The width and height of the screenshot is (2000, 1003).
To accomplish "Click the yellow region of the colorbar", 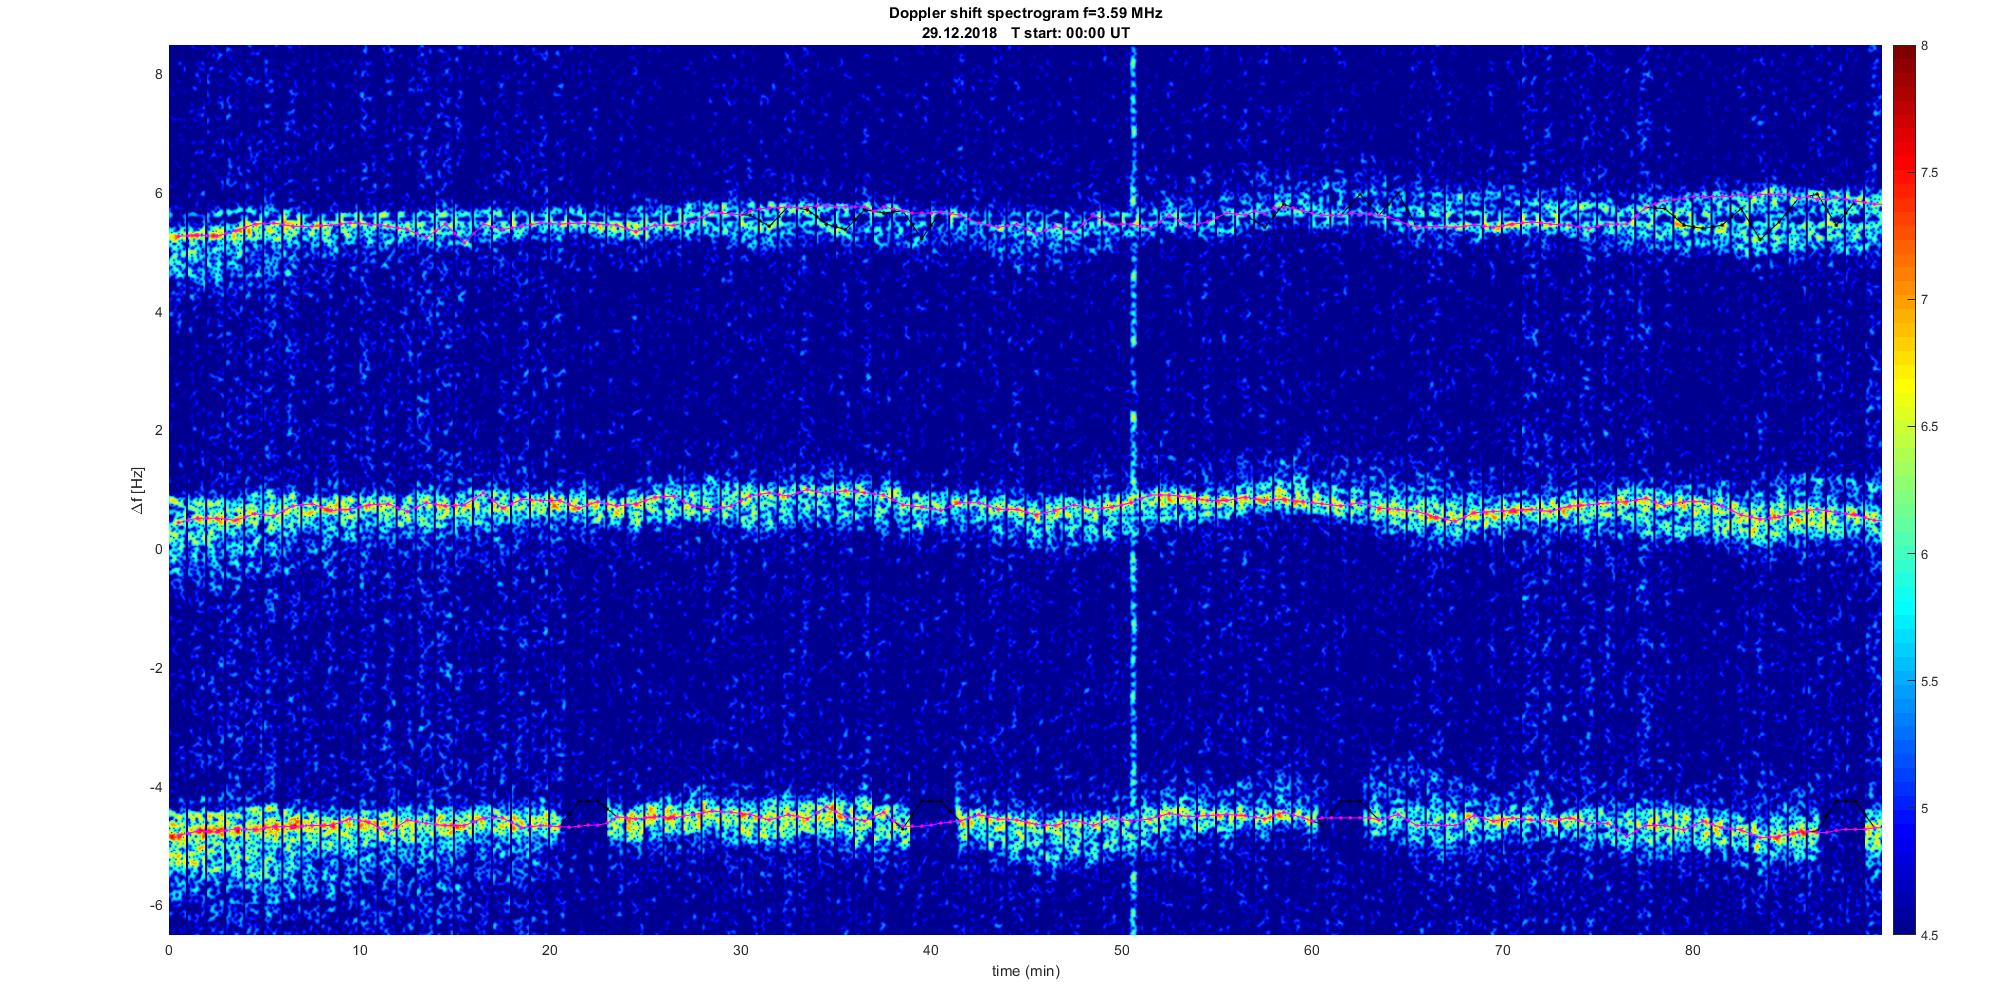I will click(x=1904, y=385).
